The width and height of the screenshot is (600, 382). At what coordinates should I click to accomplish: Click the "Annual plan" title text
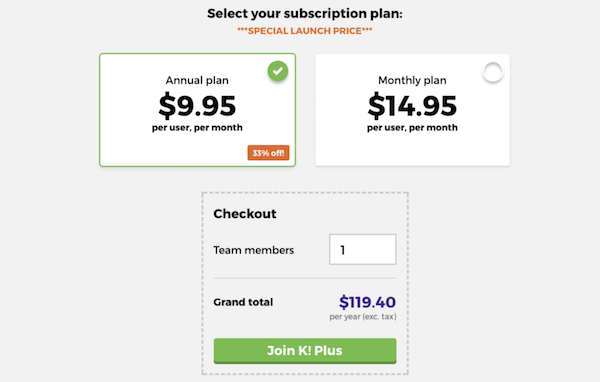coord(197,80)
